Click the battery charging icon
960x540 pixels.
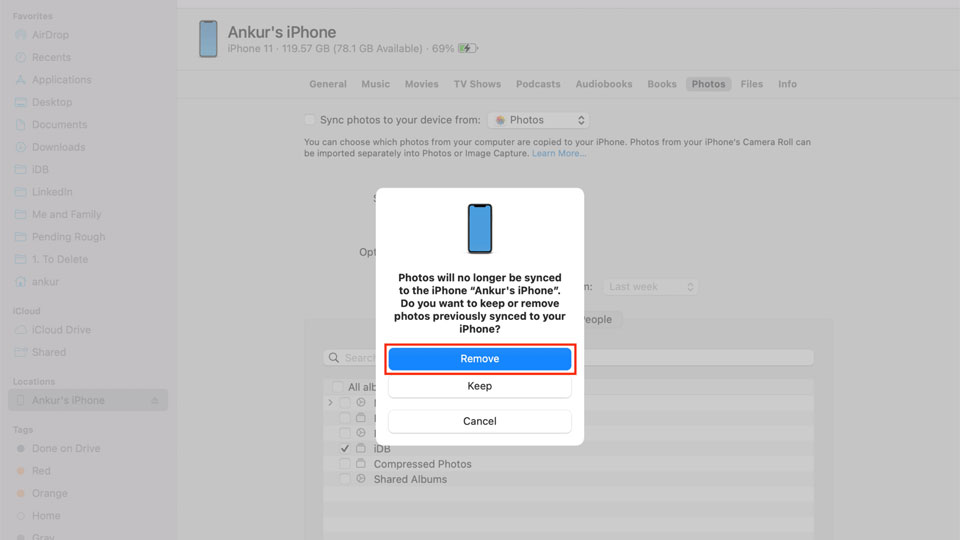pyautogui.click(x=468, y=48)
